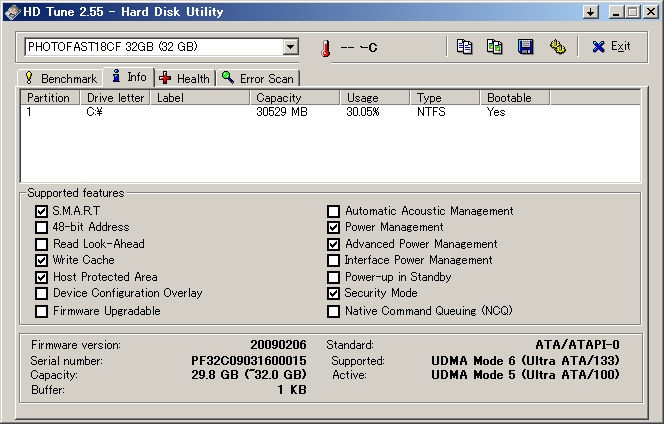This screenshot has width=664, height=424.
Task: Open the Error Scan tab
Action: (x=259, y=78)
